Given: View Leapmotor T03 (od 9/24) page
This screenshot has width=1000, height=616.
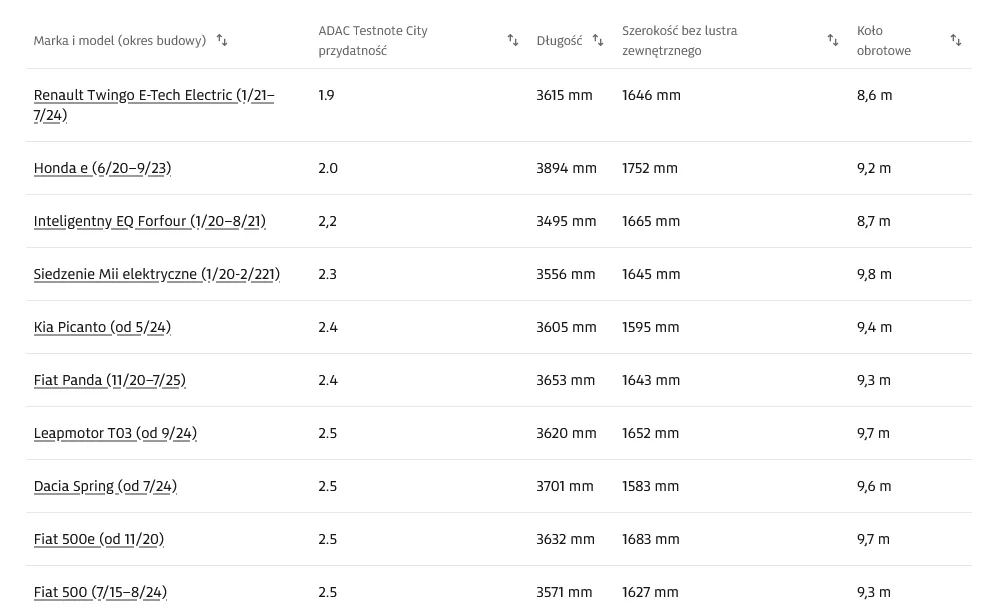Looking at the screenshot, I should coord(115,433).
